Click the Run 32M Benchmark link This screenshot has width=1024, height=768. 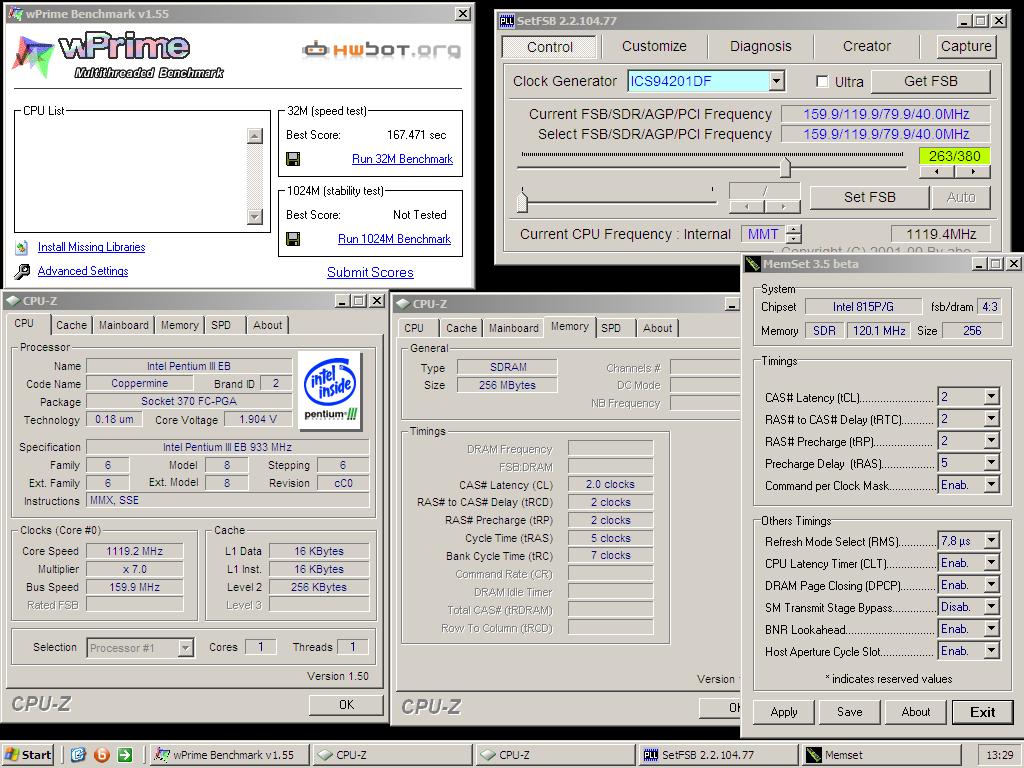402,159
